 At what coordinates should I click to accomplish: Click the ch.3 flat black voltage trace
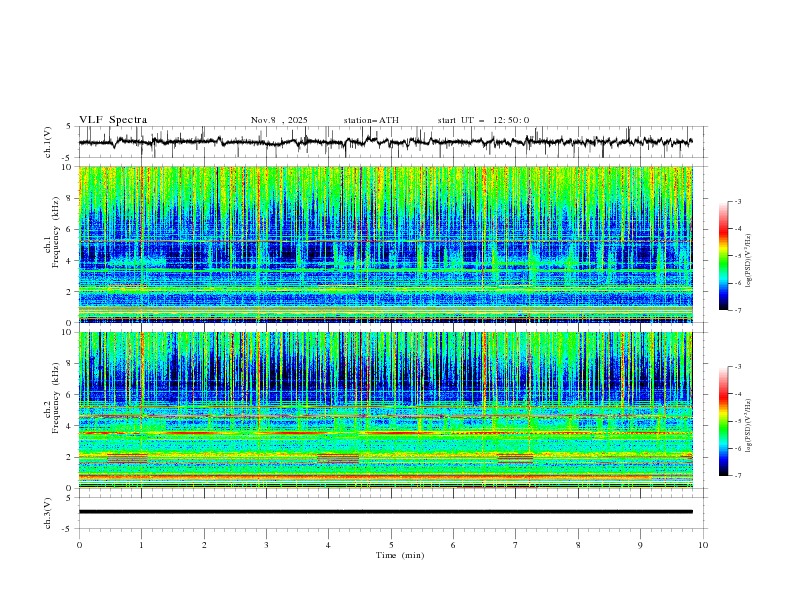385,512
